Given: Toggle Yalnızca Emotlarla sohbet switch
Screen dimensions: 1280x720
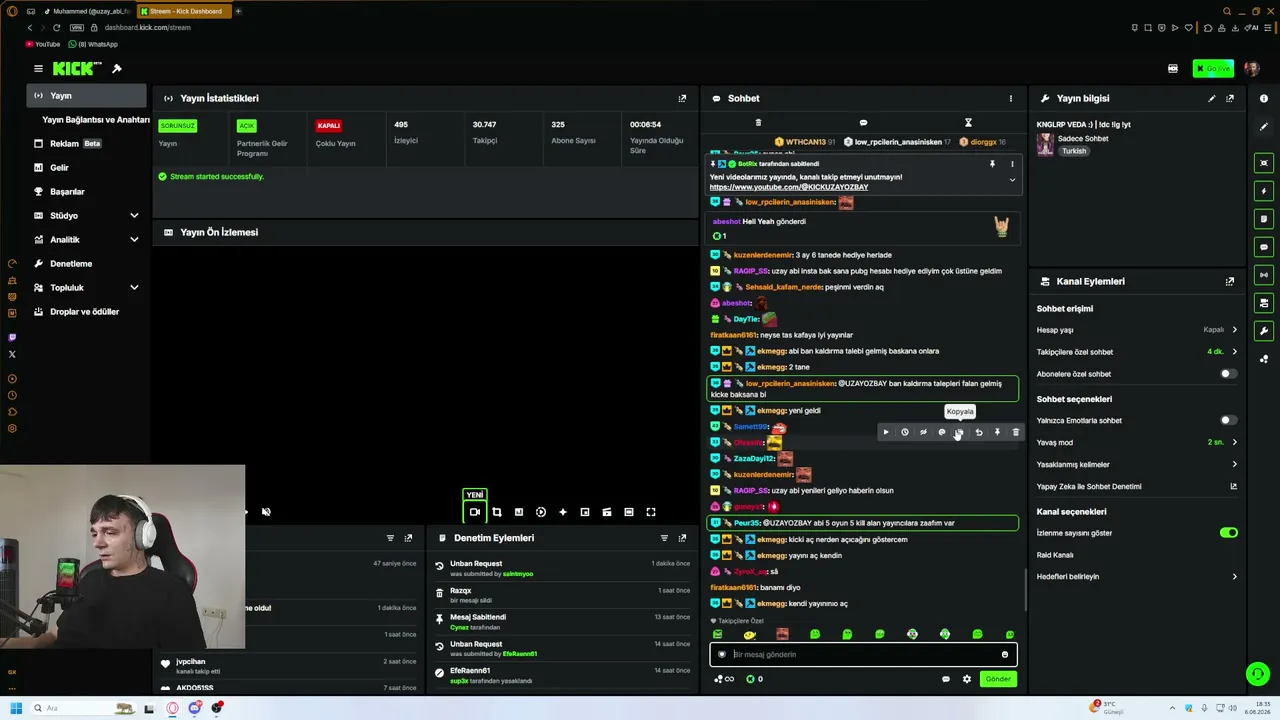Looking at the screenshot, I should click(x=1229, y=421).
